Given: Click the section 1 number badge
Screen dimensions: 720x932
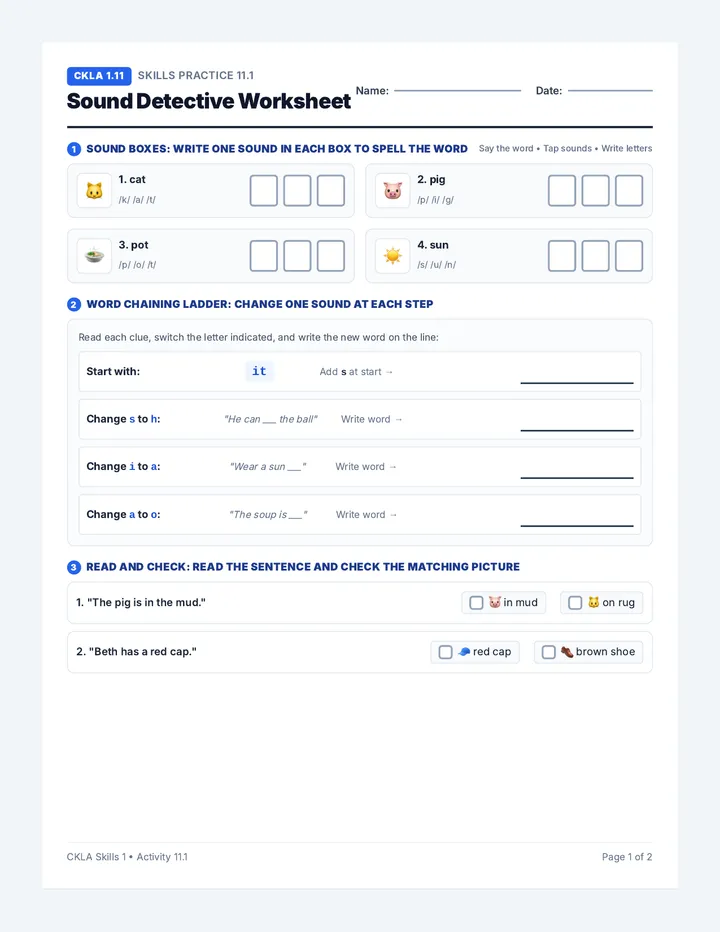Looking at the screenshot, I should [x=74, y=149].
